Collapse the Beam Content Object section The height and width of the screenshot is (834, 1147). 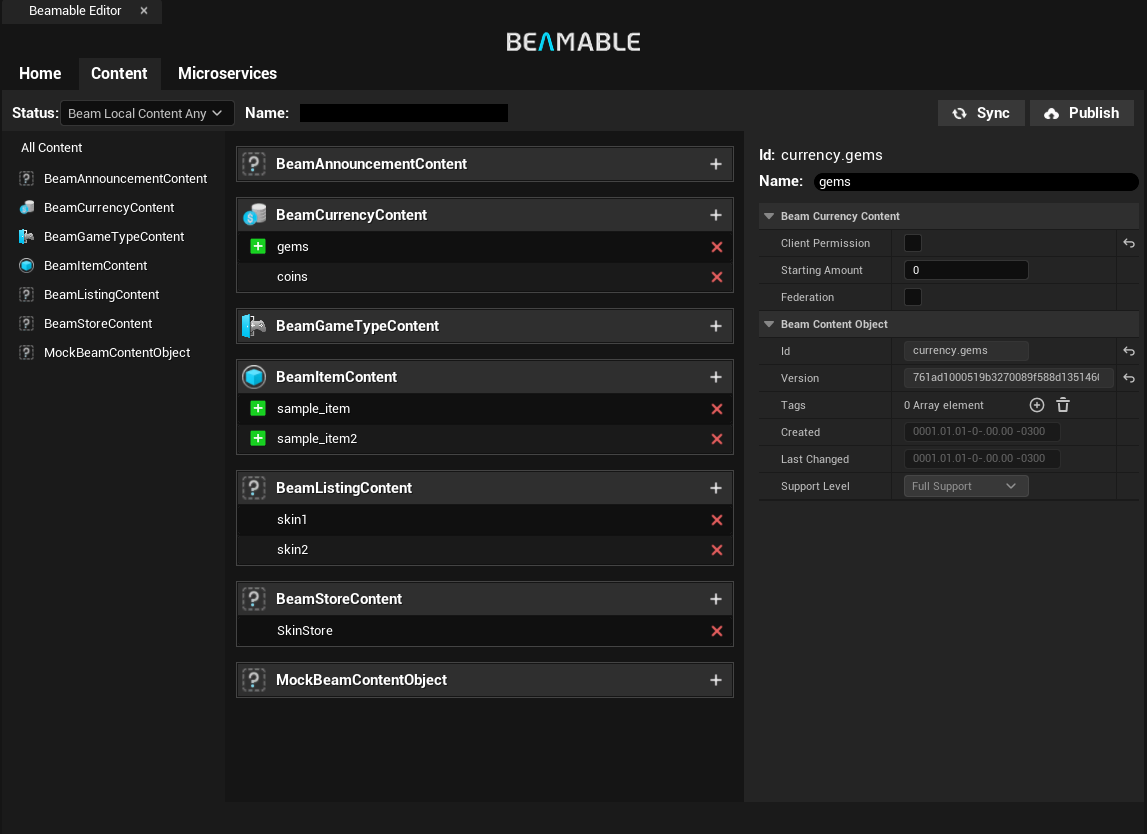[x=769, y=324]
